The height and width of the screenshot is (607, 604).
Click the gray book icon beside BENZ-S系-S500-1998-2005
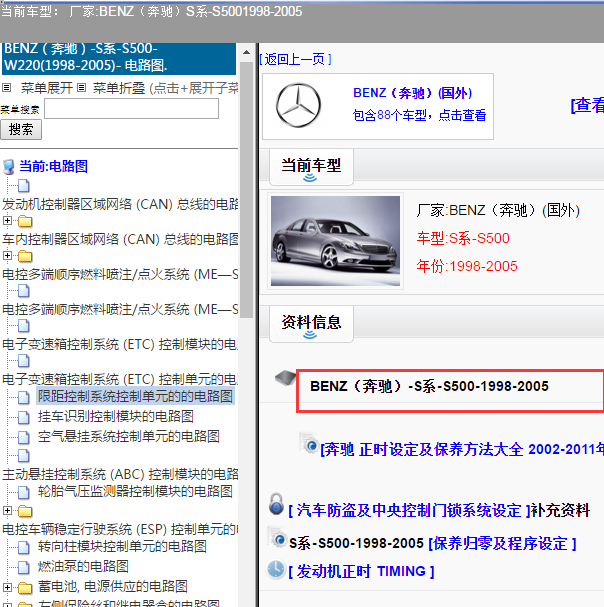pos(285,377)
